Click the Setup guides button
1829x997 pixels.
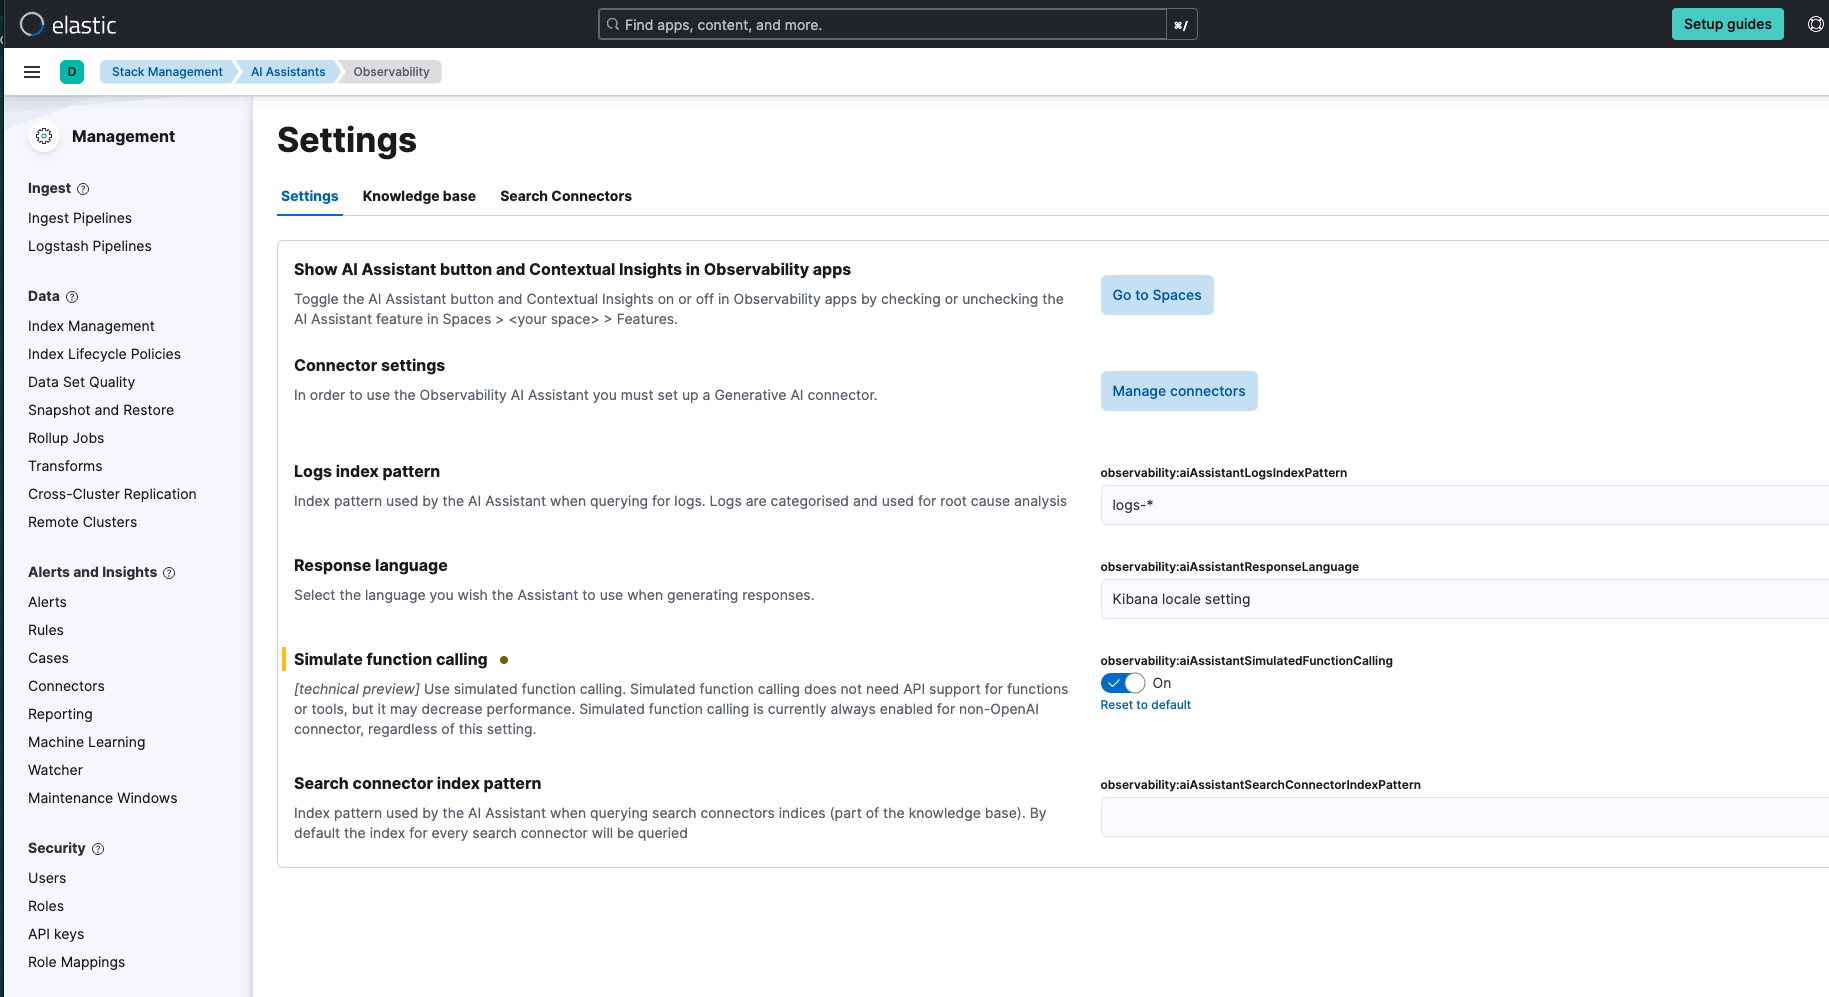pos(1727,24)
